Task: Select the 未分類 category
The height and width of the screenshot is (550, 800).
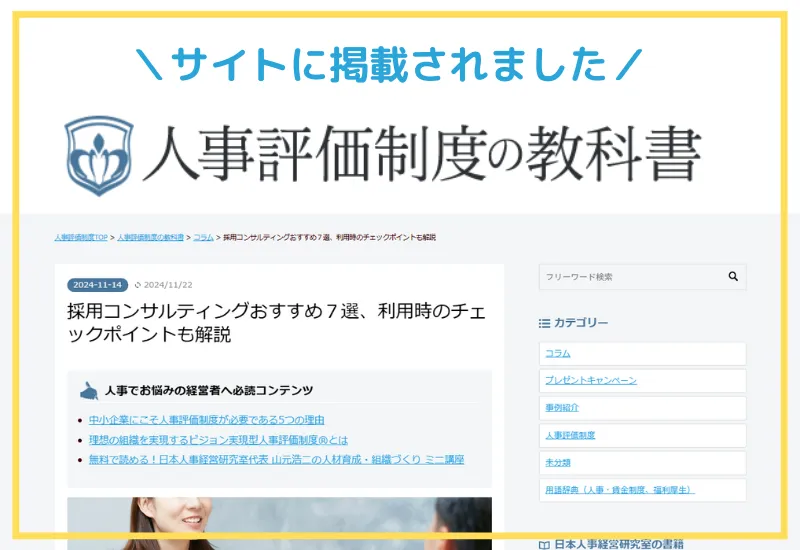Action: click(x=558, y=463)
